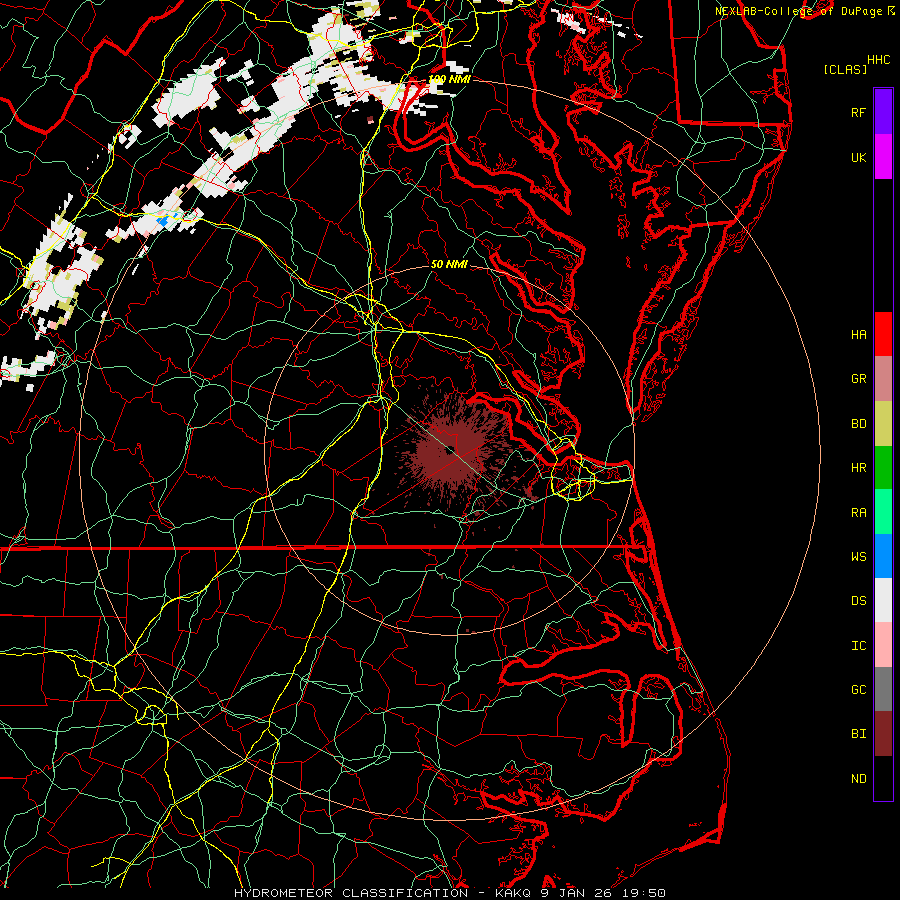Viewport: 900px width, 900px height.
Task: Click the HHC product label
Action: (879, 60)
